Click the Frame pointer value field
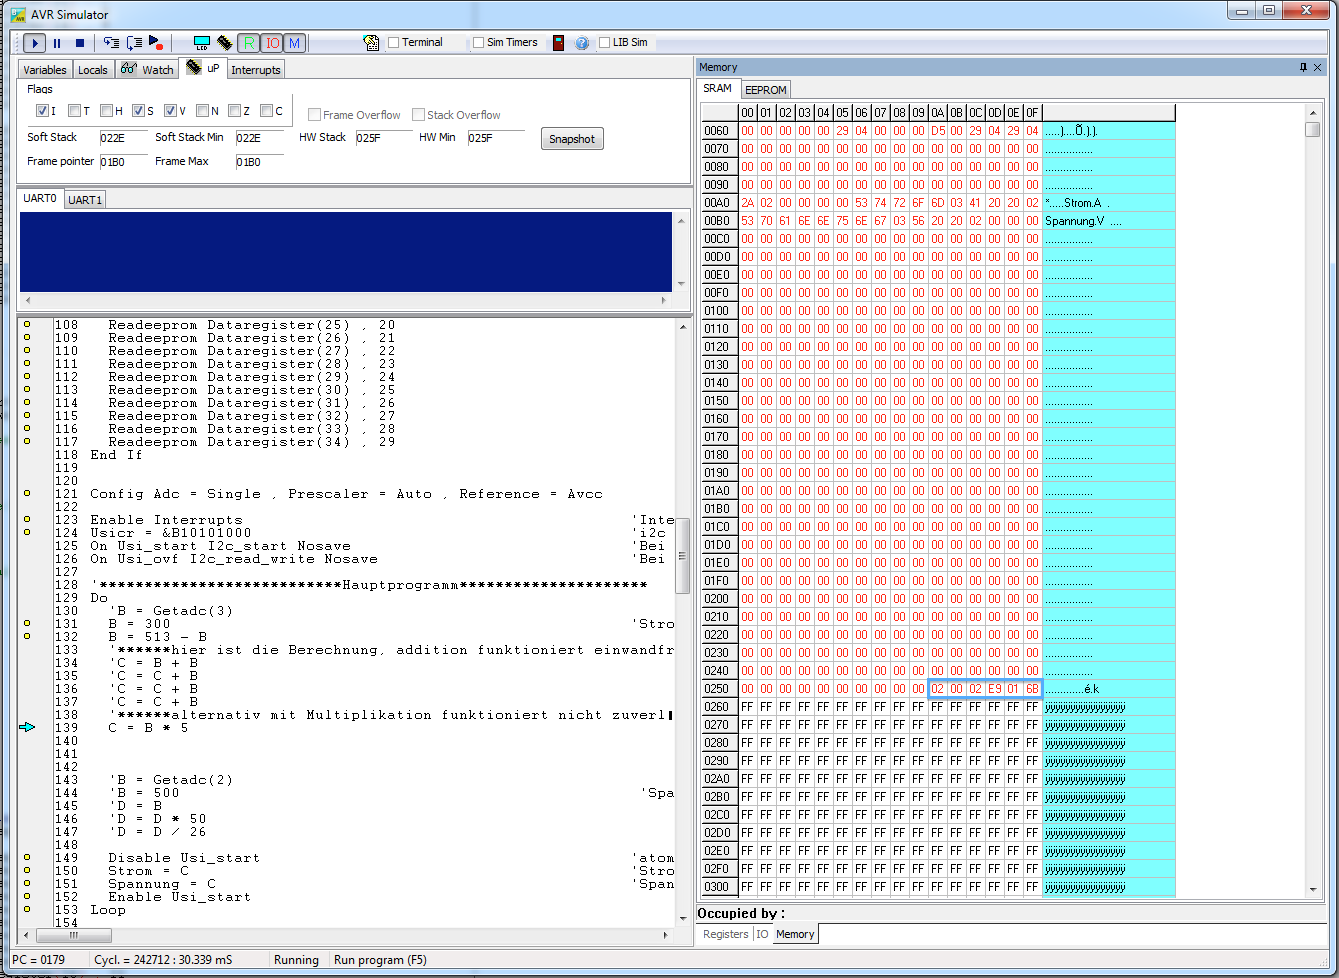 (122, 162)
